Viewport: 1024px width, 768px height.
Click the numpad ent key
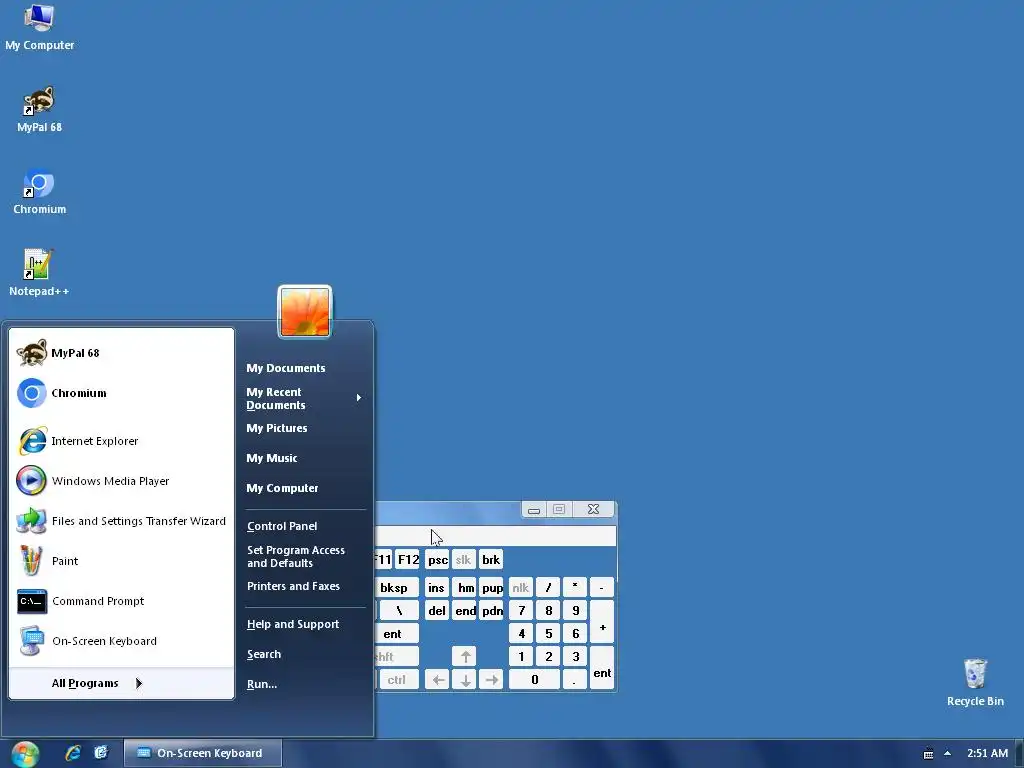[x=602, y=668]
